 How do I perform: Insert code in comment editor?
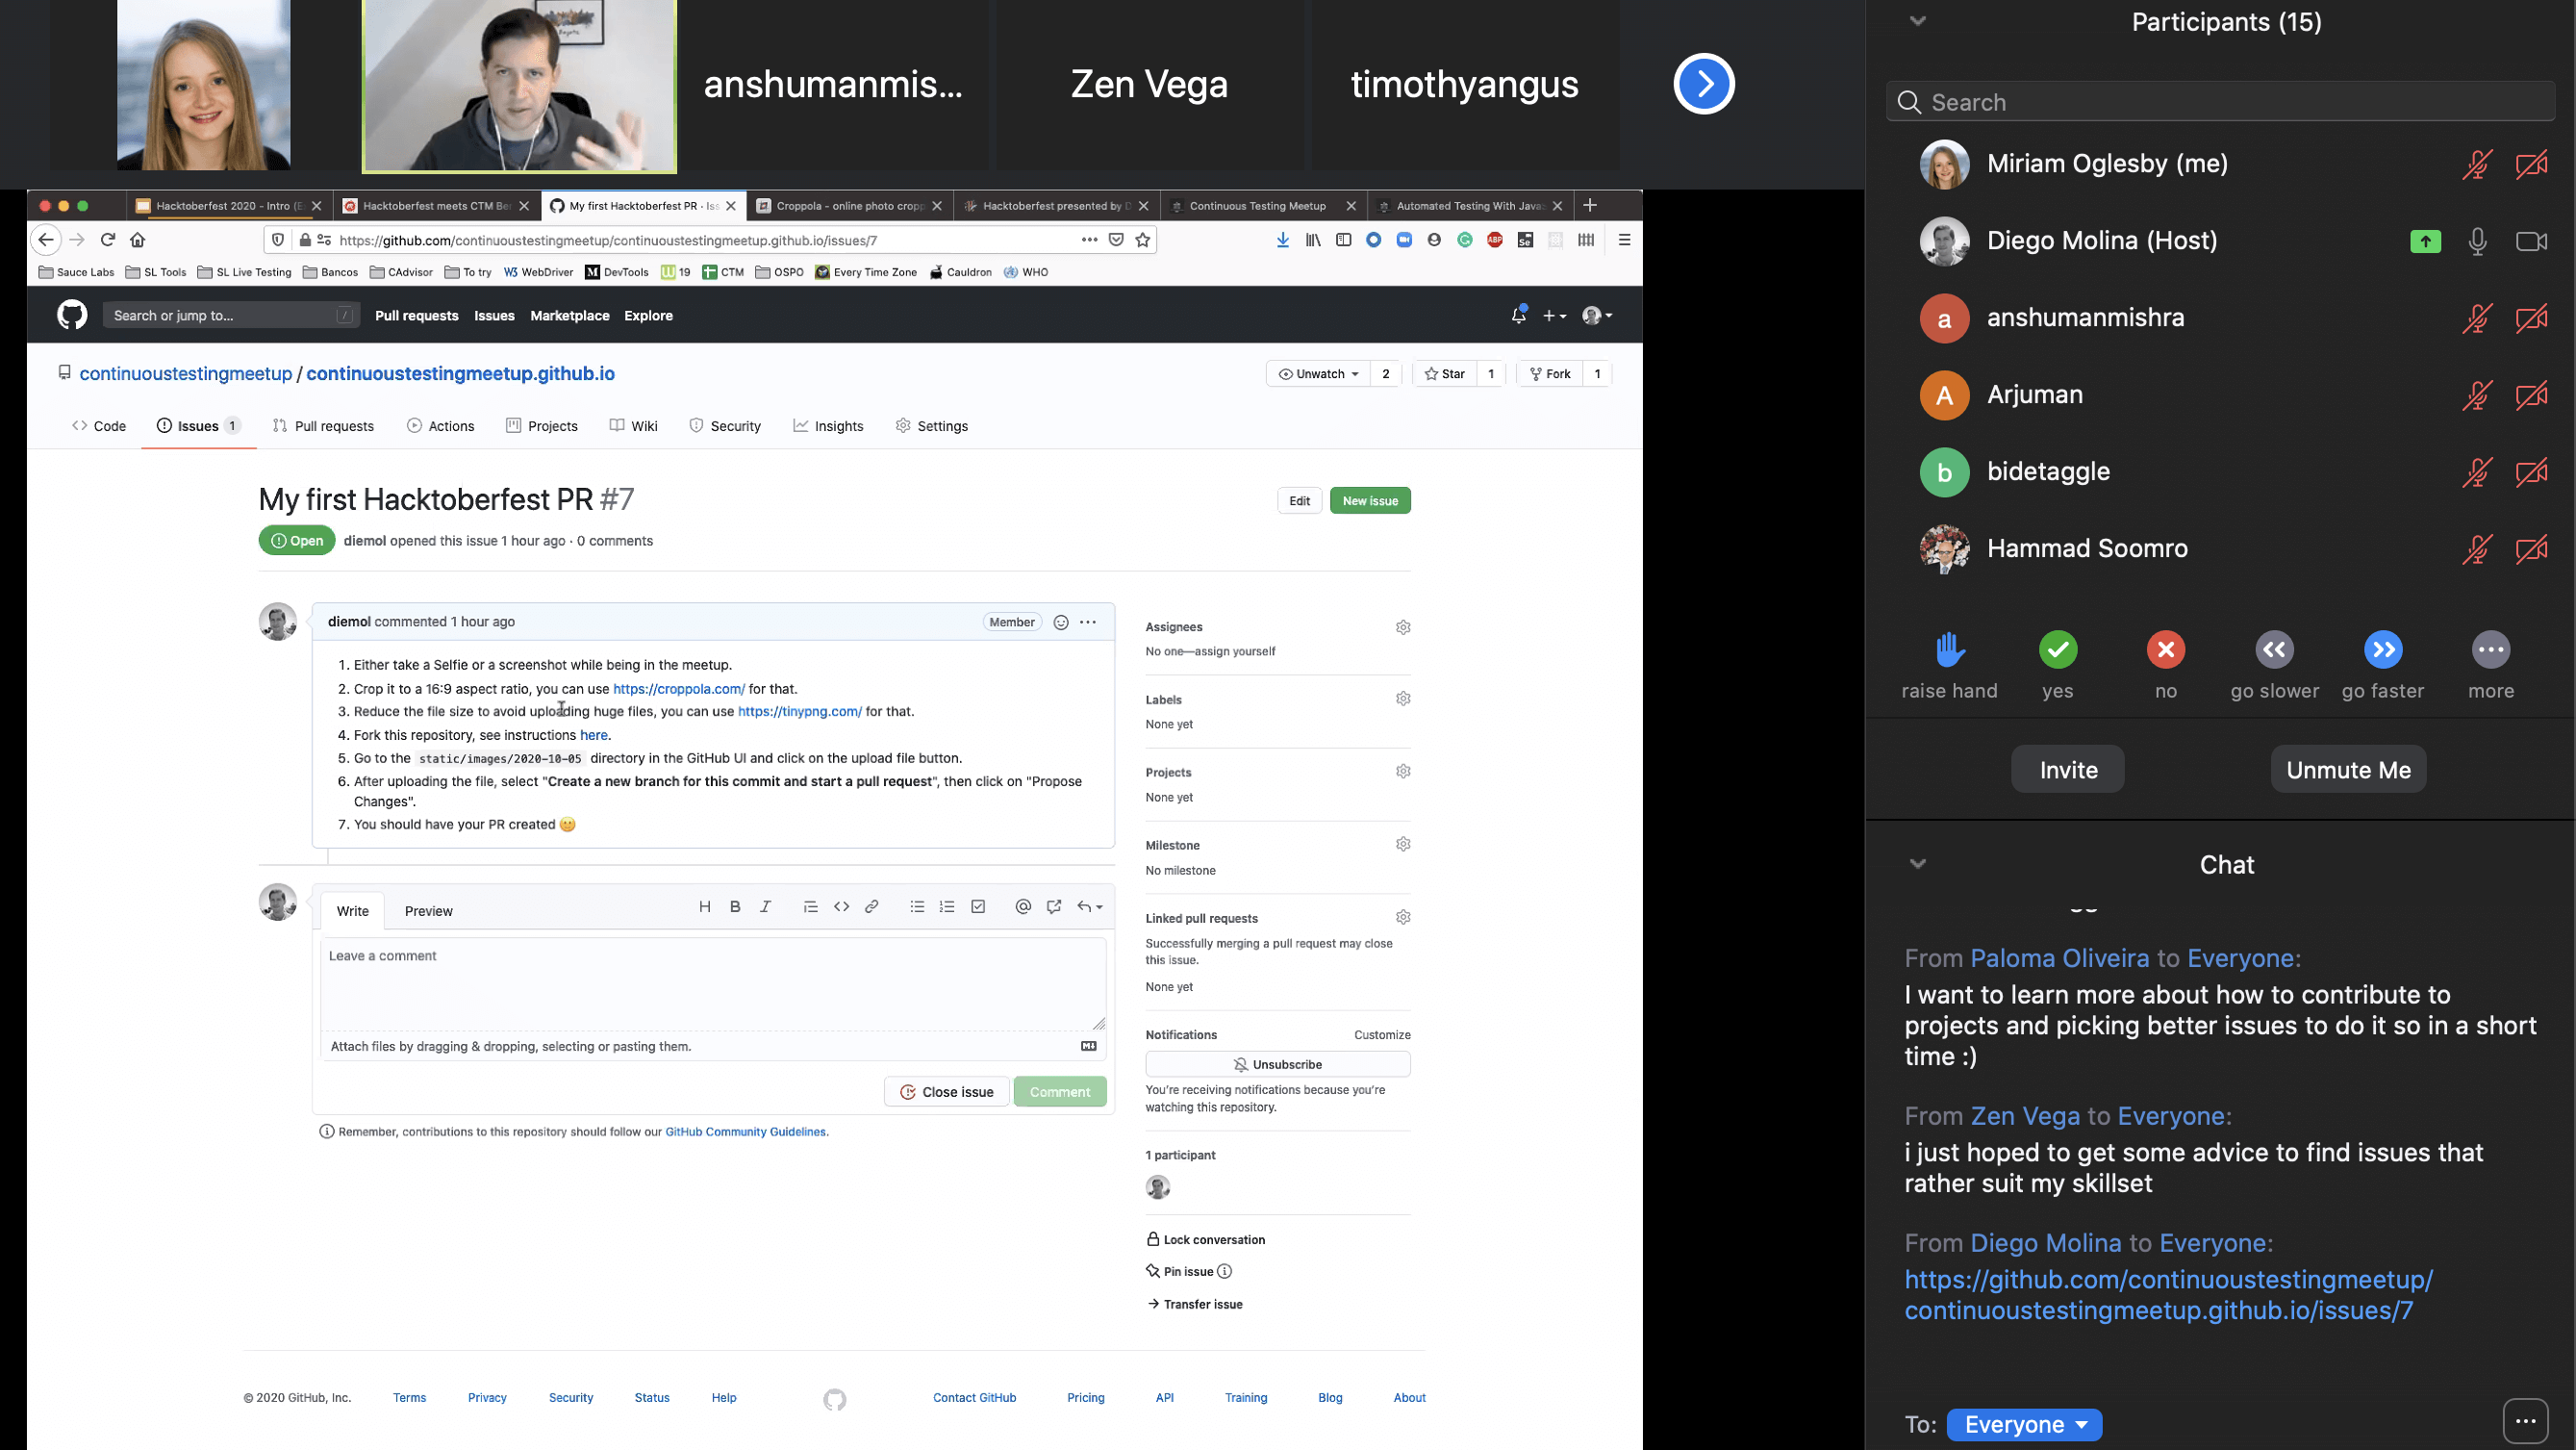841,906
